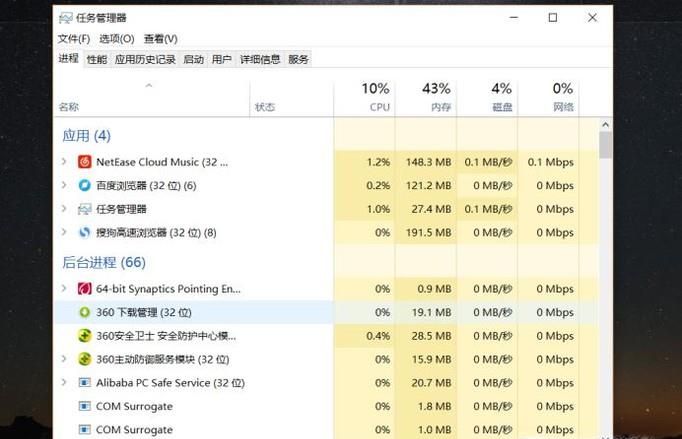
Task: Minimize the 任务管理器 window
Action: (x=514, y=17)
